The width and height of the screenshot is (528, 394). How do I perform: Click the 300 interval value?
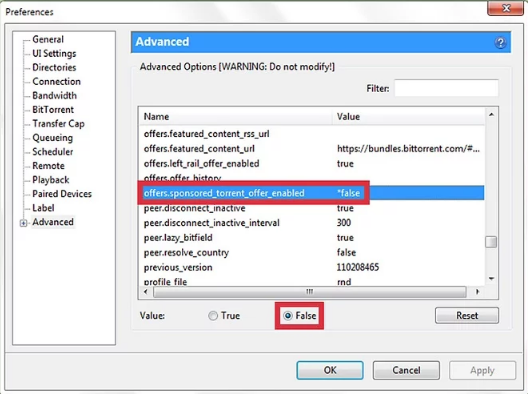[344, 223]
